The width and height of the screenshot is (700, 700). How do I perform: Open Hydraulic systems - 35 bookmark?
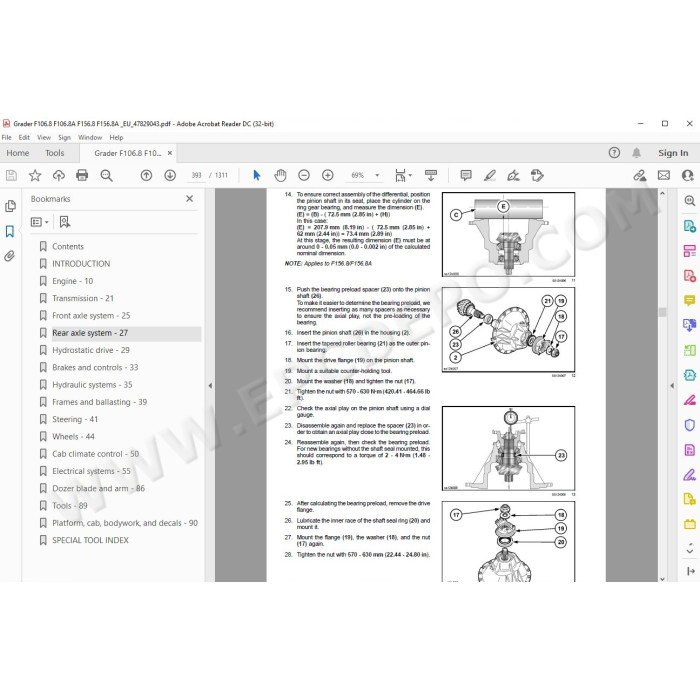pos(92,385)
